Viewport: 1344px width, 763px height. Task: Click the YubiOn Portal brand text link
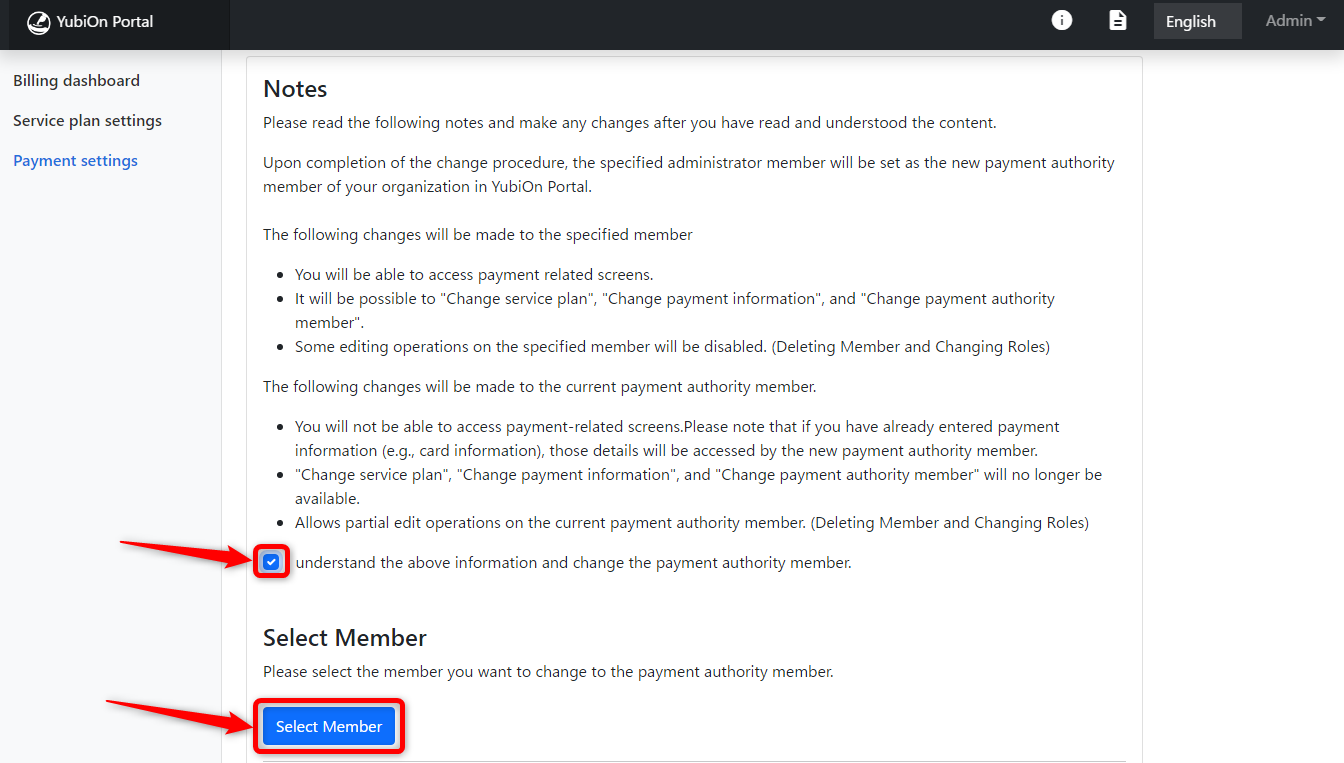[105, 21]
